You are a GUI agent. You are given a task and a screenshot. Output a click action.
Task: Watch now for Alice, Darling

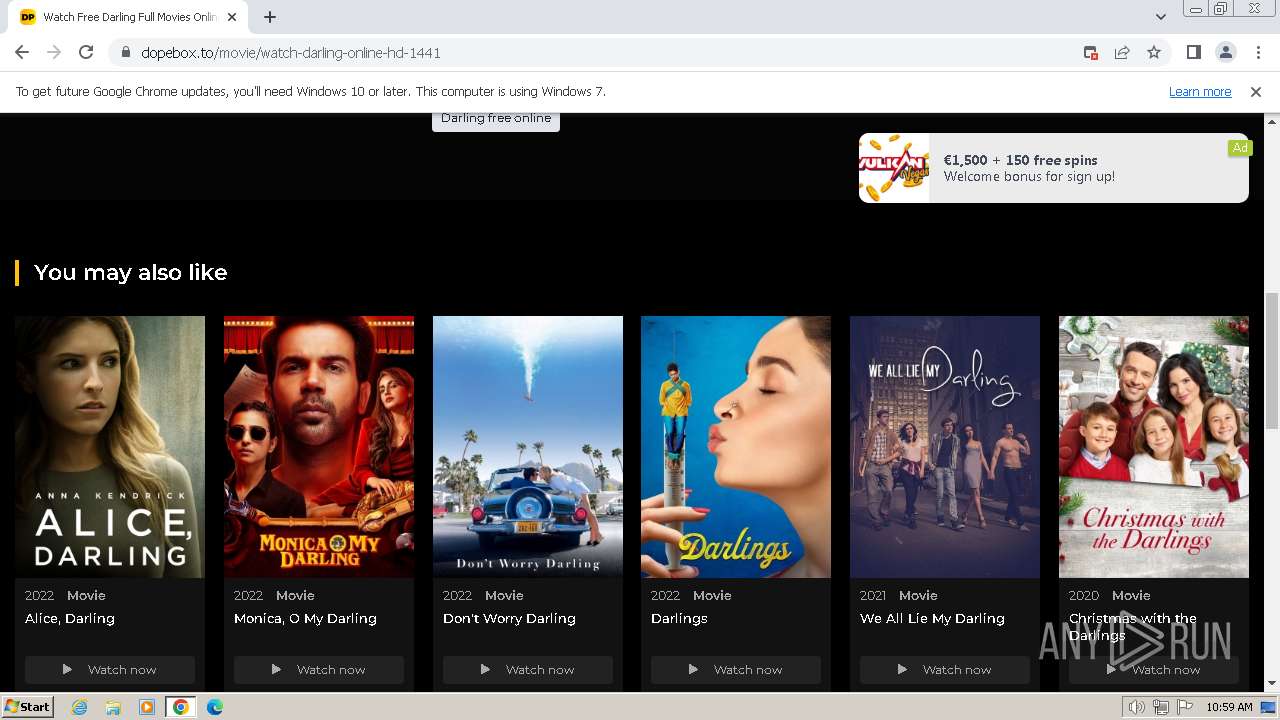pyautogui.click(x=110, y=670)
